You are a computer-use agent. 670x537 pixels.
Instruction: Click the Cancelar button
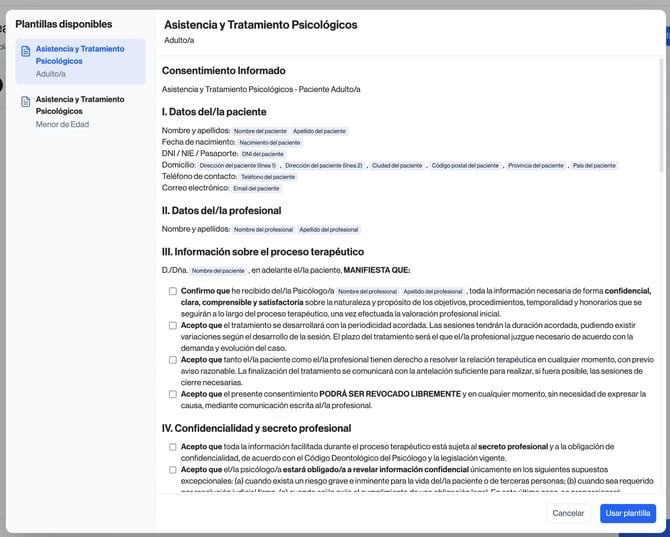[568, 513]
